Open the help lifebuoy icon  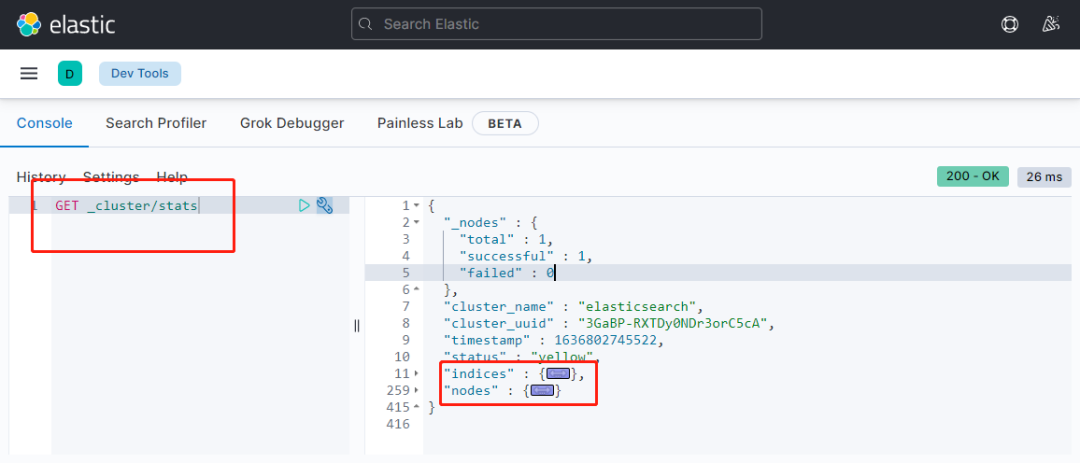coord(1010,25)
